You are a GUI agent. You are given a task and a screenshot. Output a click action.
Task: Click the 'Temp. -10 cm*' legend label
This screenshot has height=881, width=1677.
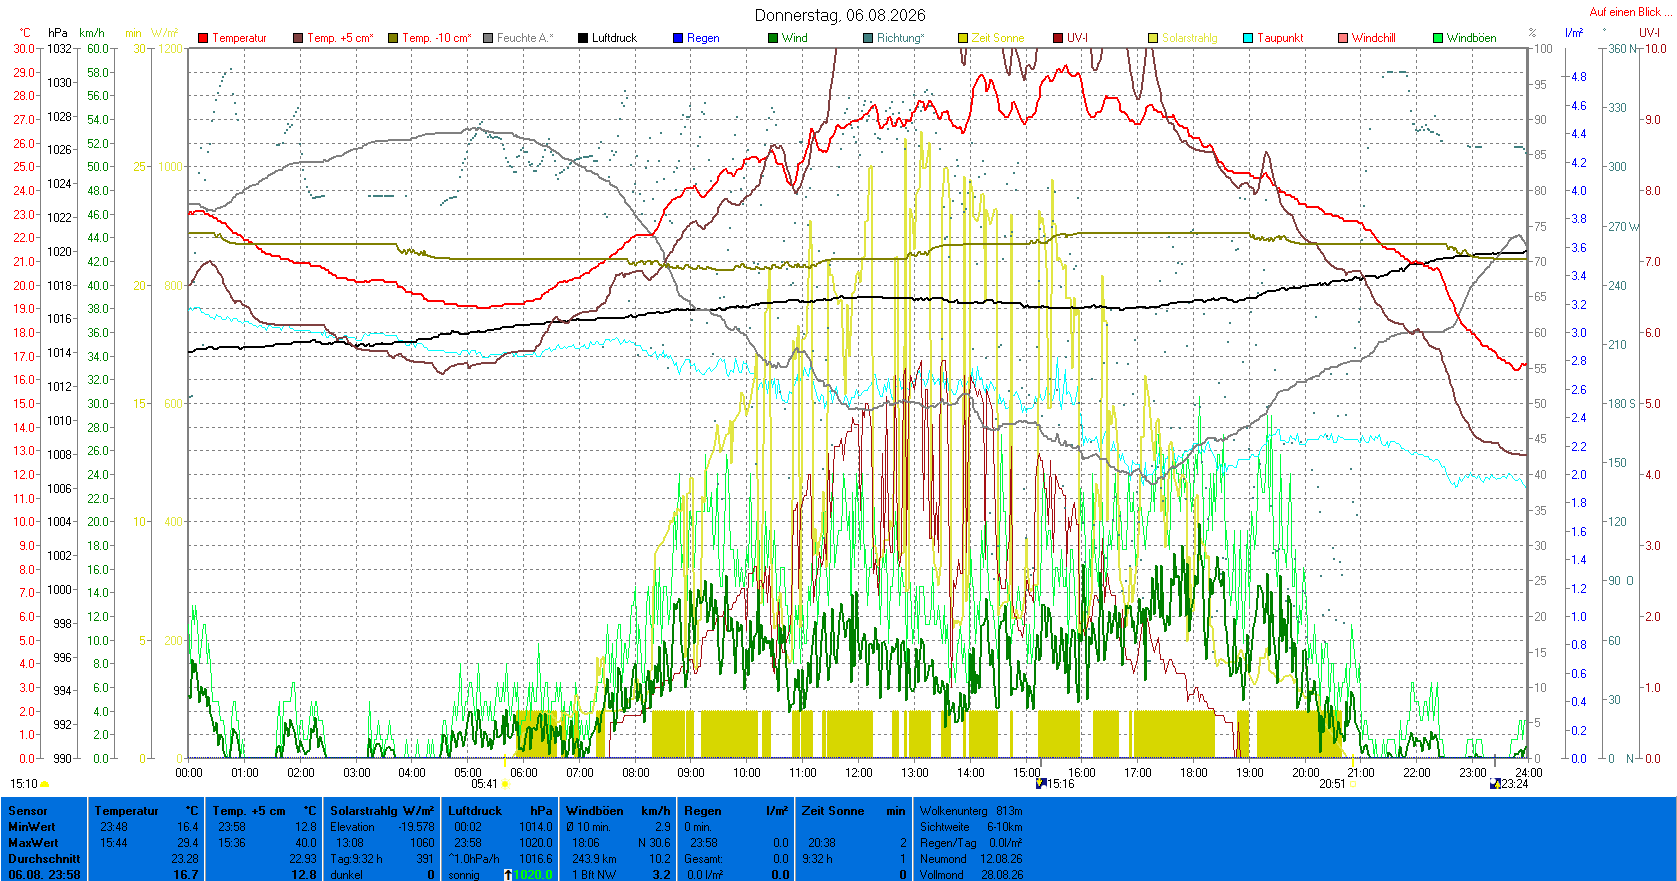(437, 38)
